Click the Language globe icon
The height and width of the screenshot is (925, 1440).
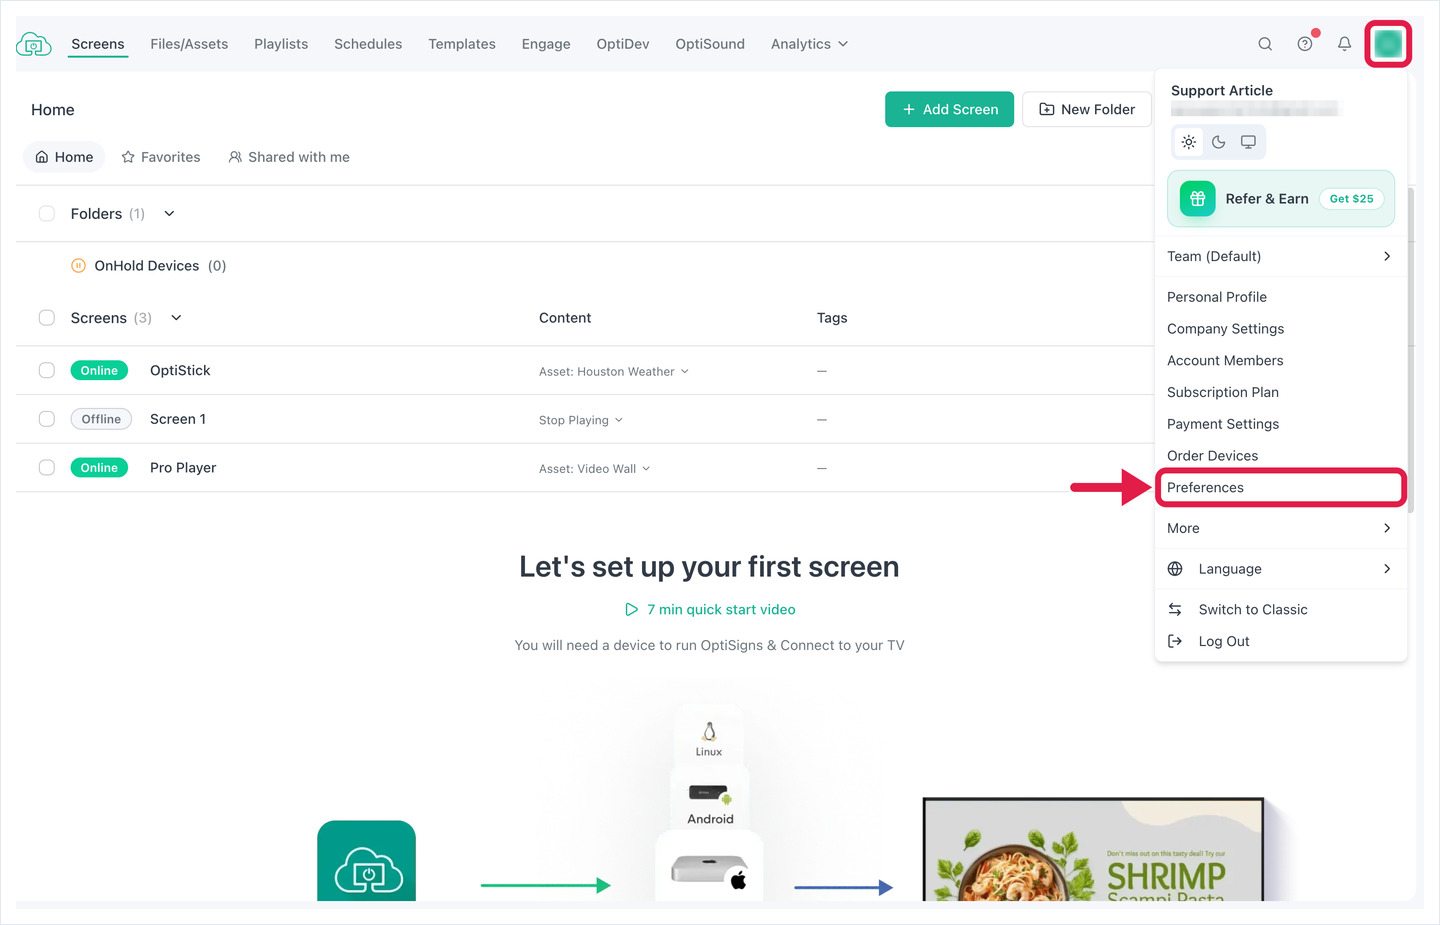(1176, 569)
